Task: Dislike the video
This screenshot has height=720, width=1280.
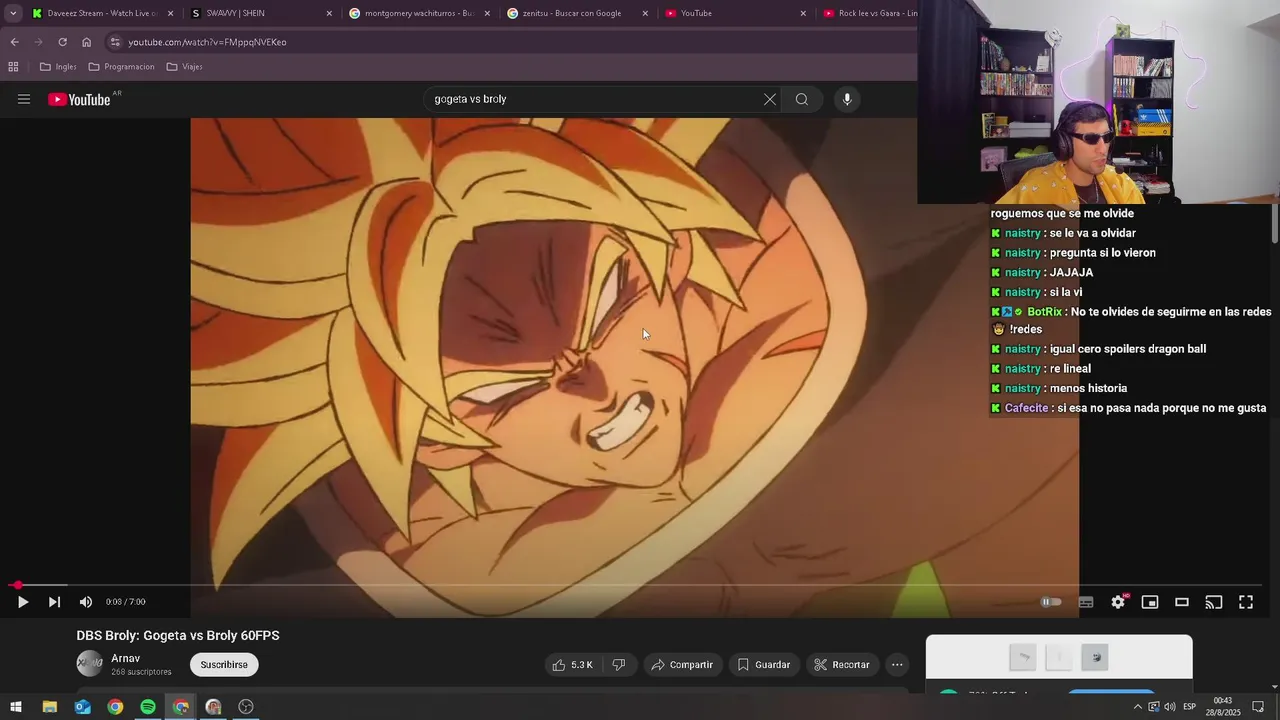Action: [619, 664]
